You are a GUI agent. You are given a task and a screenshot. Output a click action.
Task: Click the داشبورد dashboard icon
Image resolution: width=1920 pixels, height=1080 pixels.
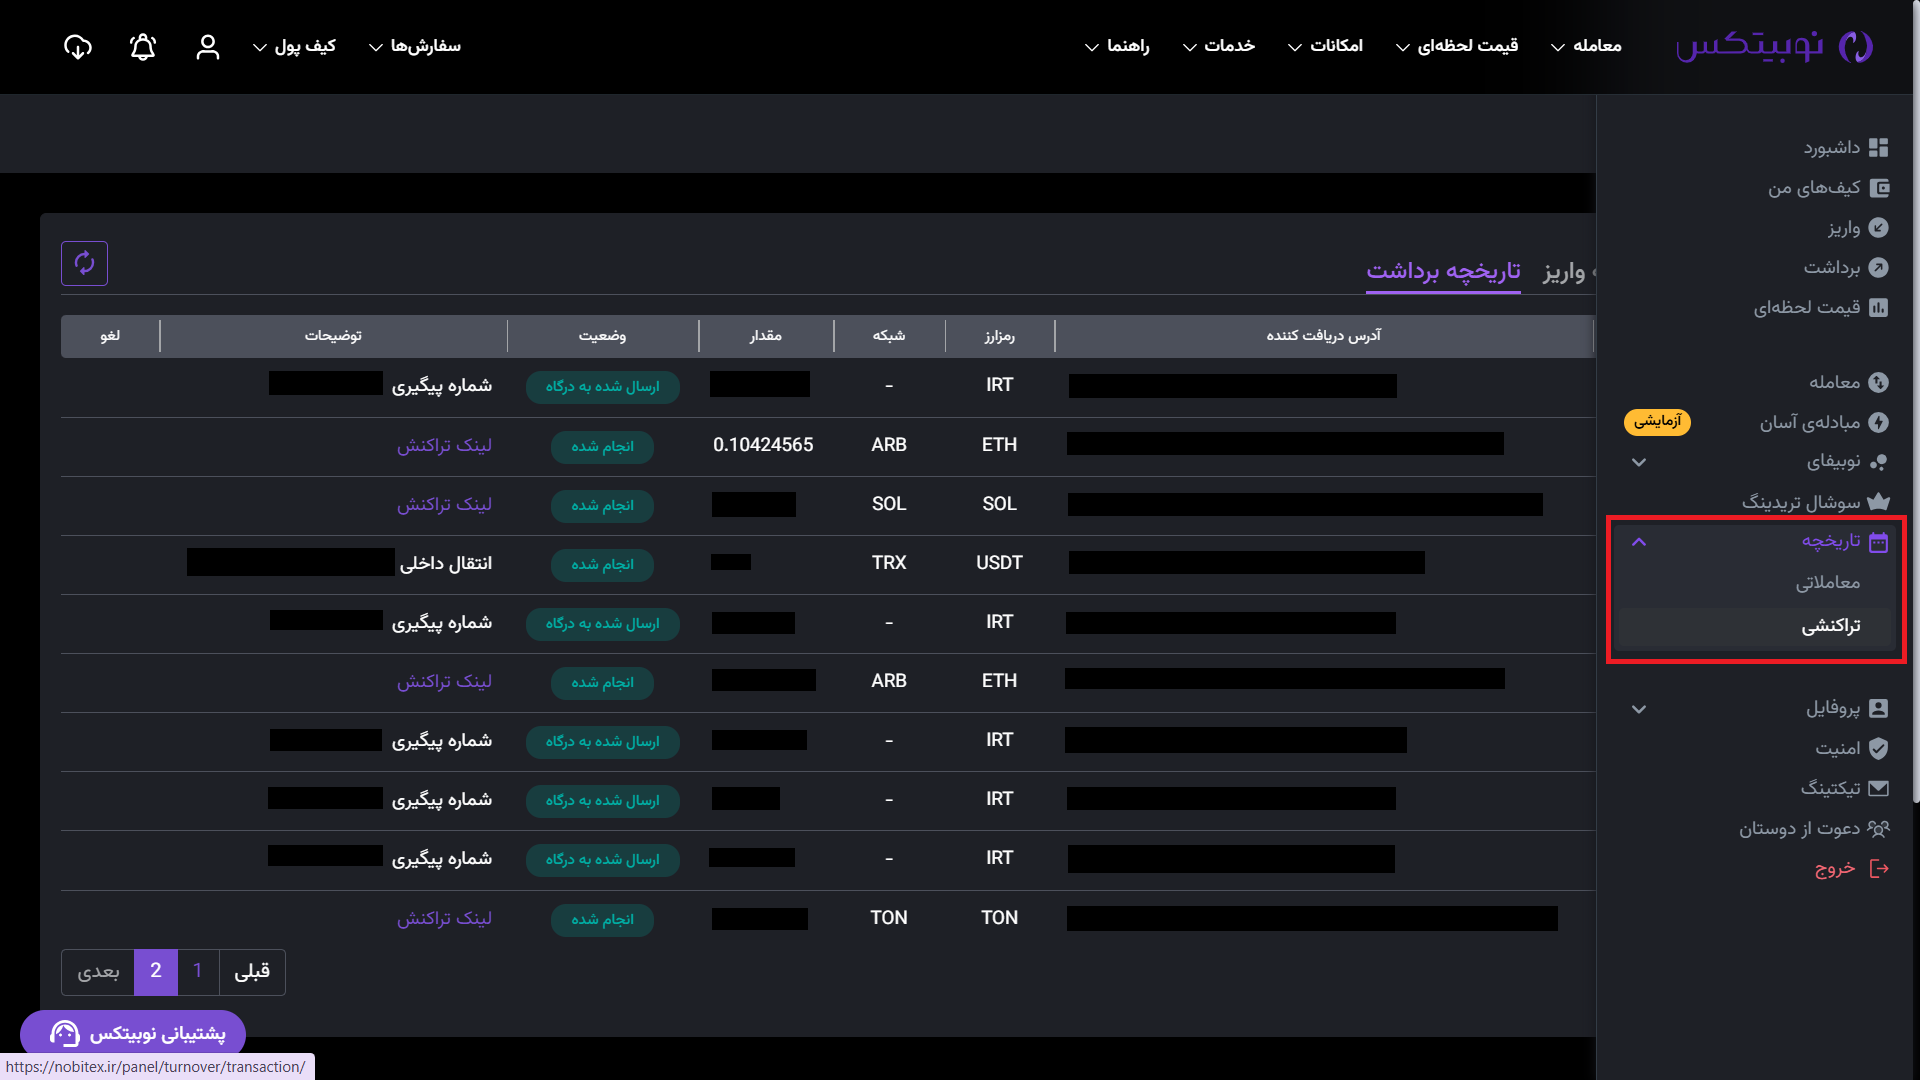(x=1878, y=147)
